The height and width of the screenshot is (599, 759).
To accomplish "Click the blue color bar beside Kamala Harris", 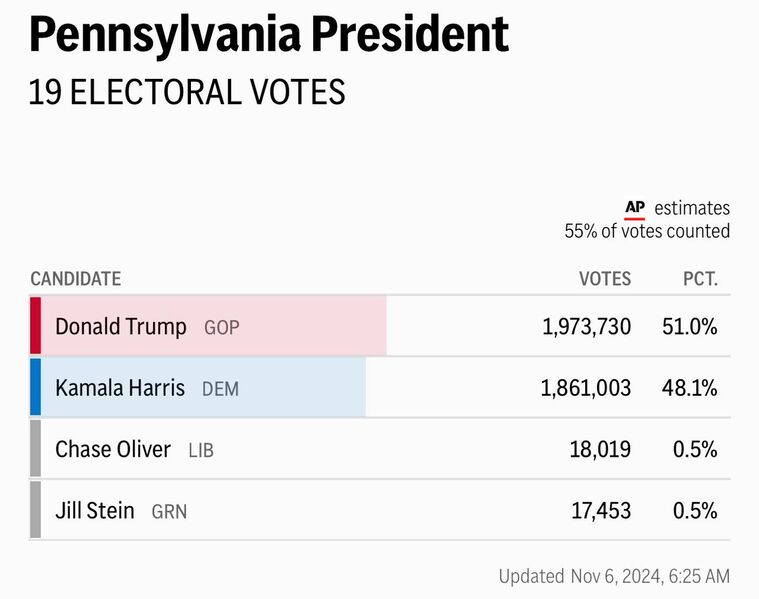I will pyautogui.click(x=35, y=387).
